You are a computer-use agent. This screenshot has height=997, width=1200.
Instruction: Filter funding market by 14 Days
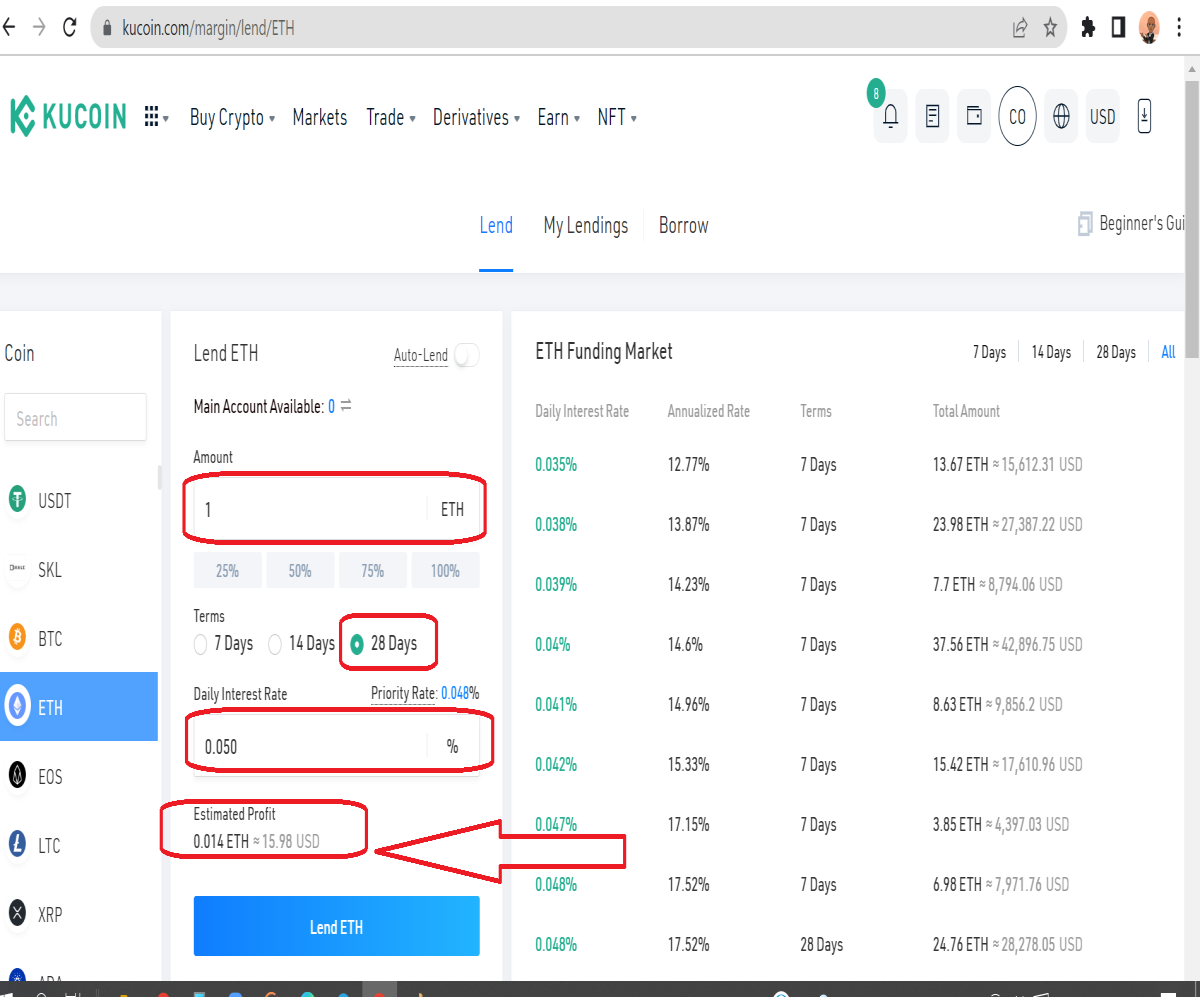point(1051,352)
